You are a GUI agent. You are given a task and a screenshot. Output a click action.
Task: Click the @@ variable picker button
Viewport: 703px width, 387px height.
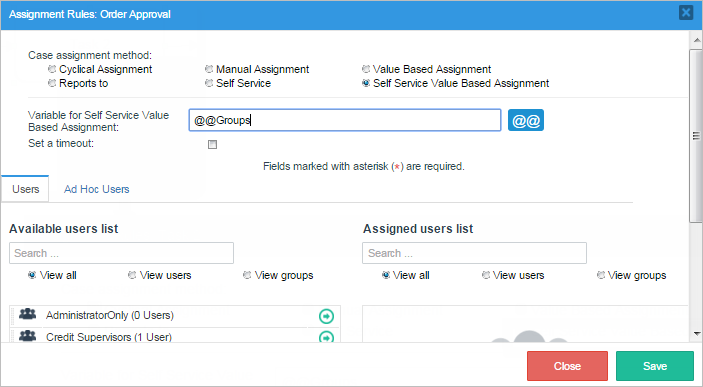pos(525,120)
